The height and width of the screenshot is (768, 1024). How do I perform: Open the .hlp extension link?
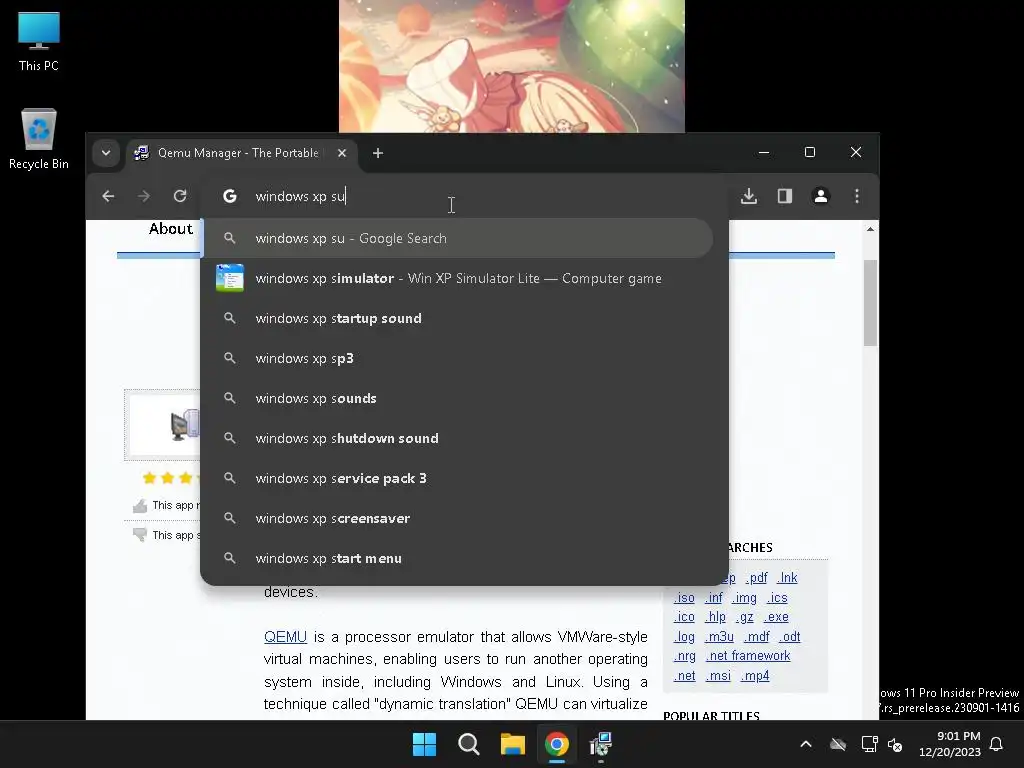[x=715, y=616]
